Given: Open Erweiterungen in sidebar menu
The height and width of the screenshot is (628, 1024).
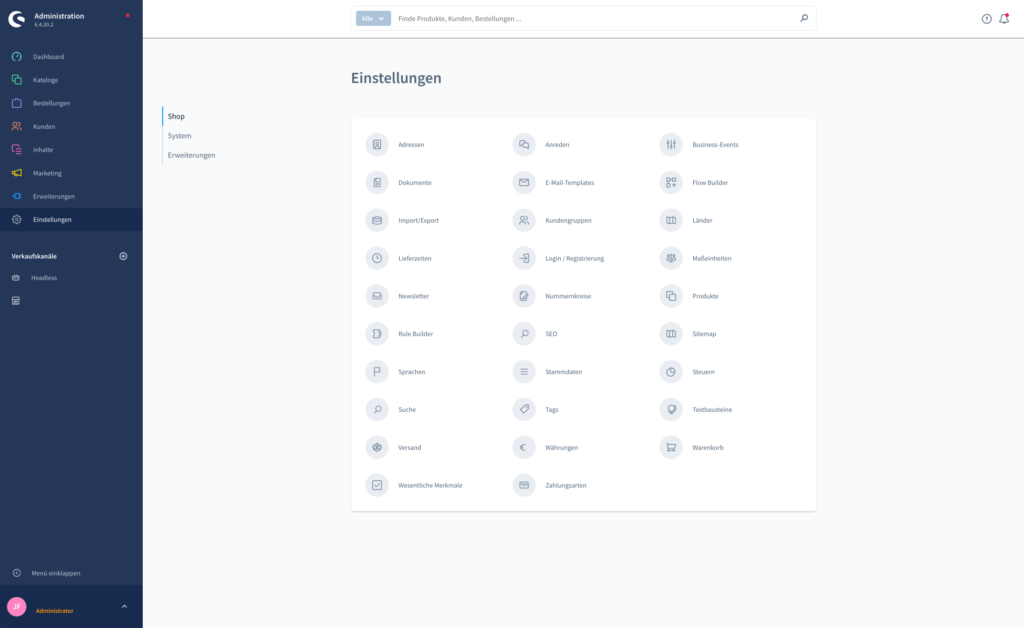Looking at the screenshot, I should (71, 196).
